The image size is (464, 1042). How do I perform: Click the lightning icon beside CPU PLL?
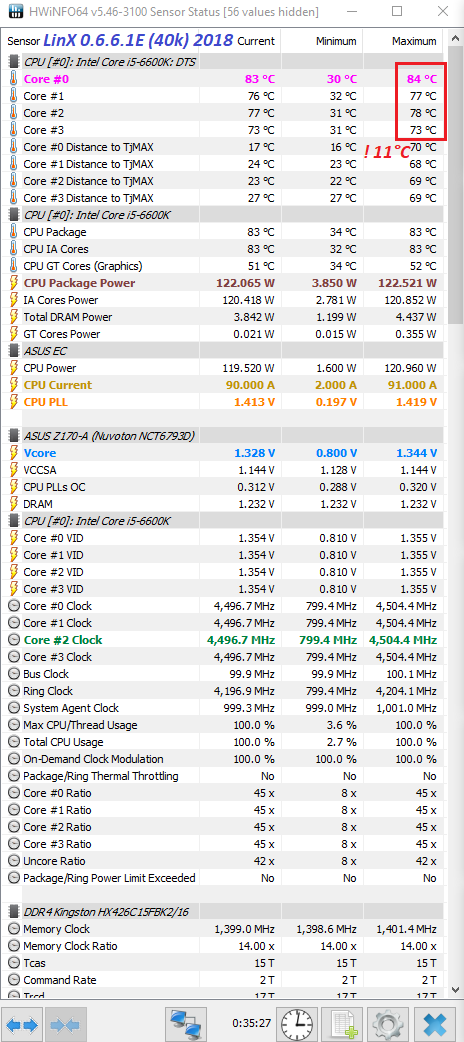(x=13, y=401)
